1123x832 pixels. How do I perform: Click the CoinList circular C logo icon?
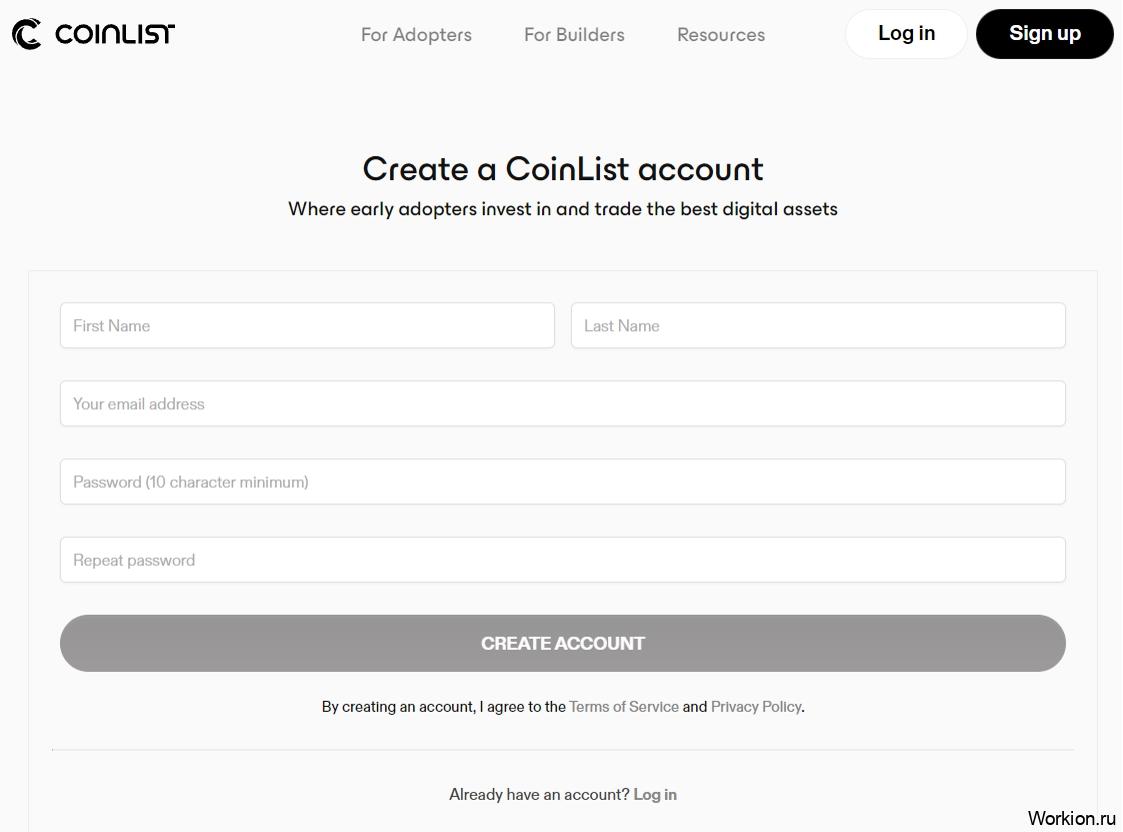pos(27,34)
